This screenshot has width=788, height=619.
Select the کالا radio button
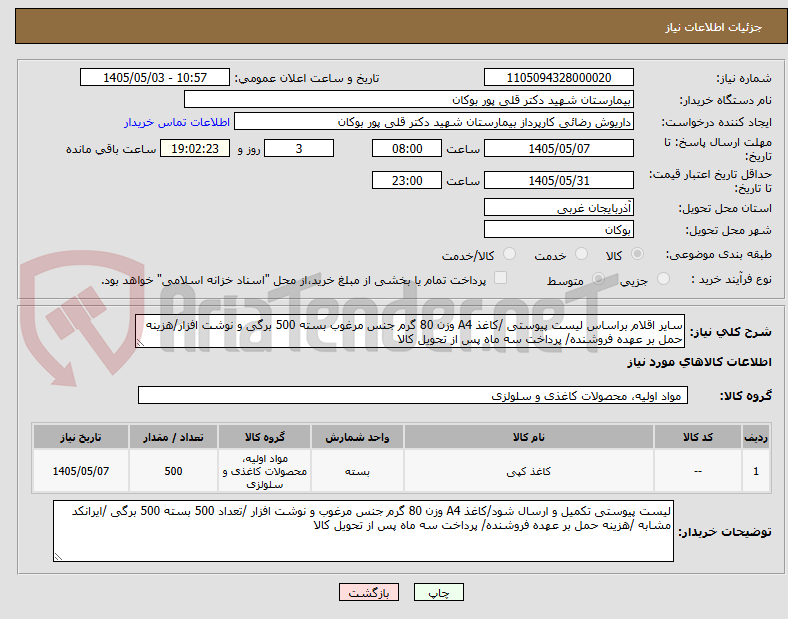[x=637, y=254]
